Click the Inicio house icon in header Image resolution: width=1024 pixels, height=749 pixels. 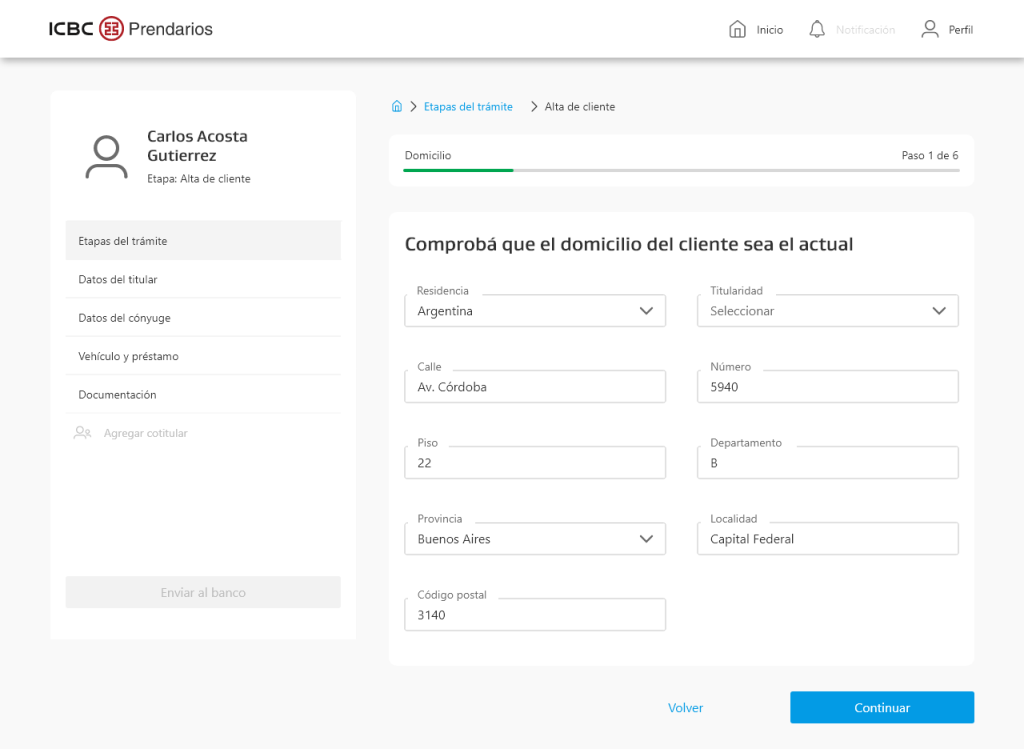pyautogui.click(x=737, y=29)
